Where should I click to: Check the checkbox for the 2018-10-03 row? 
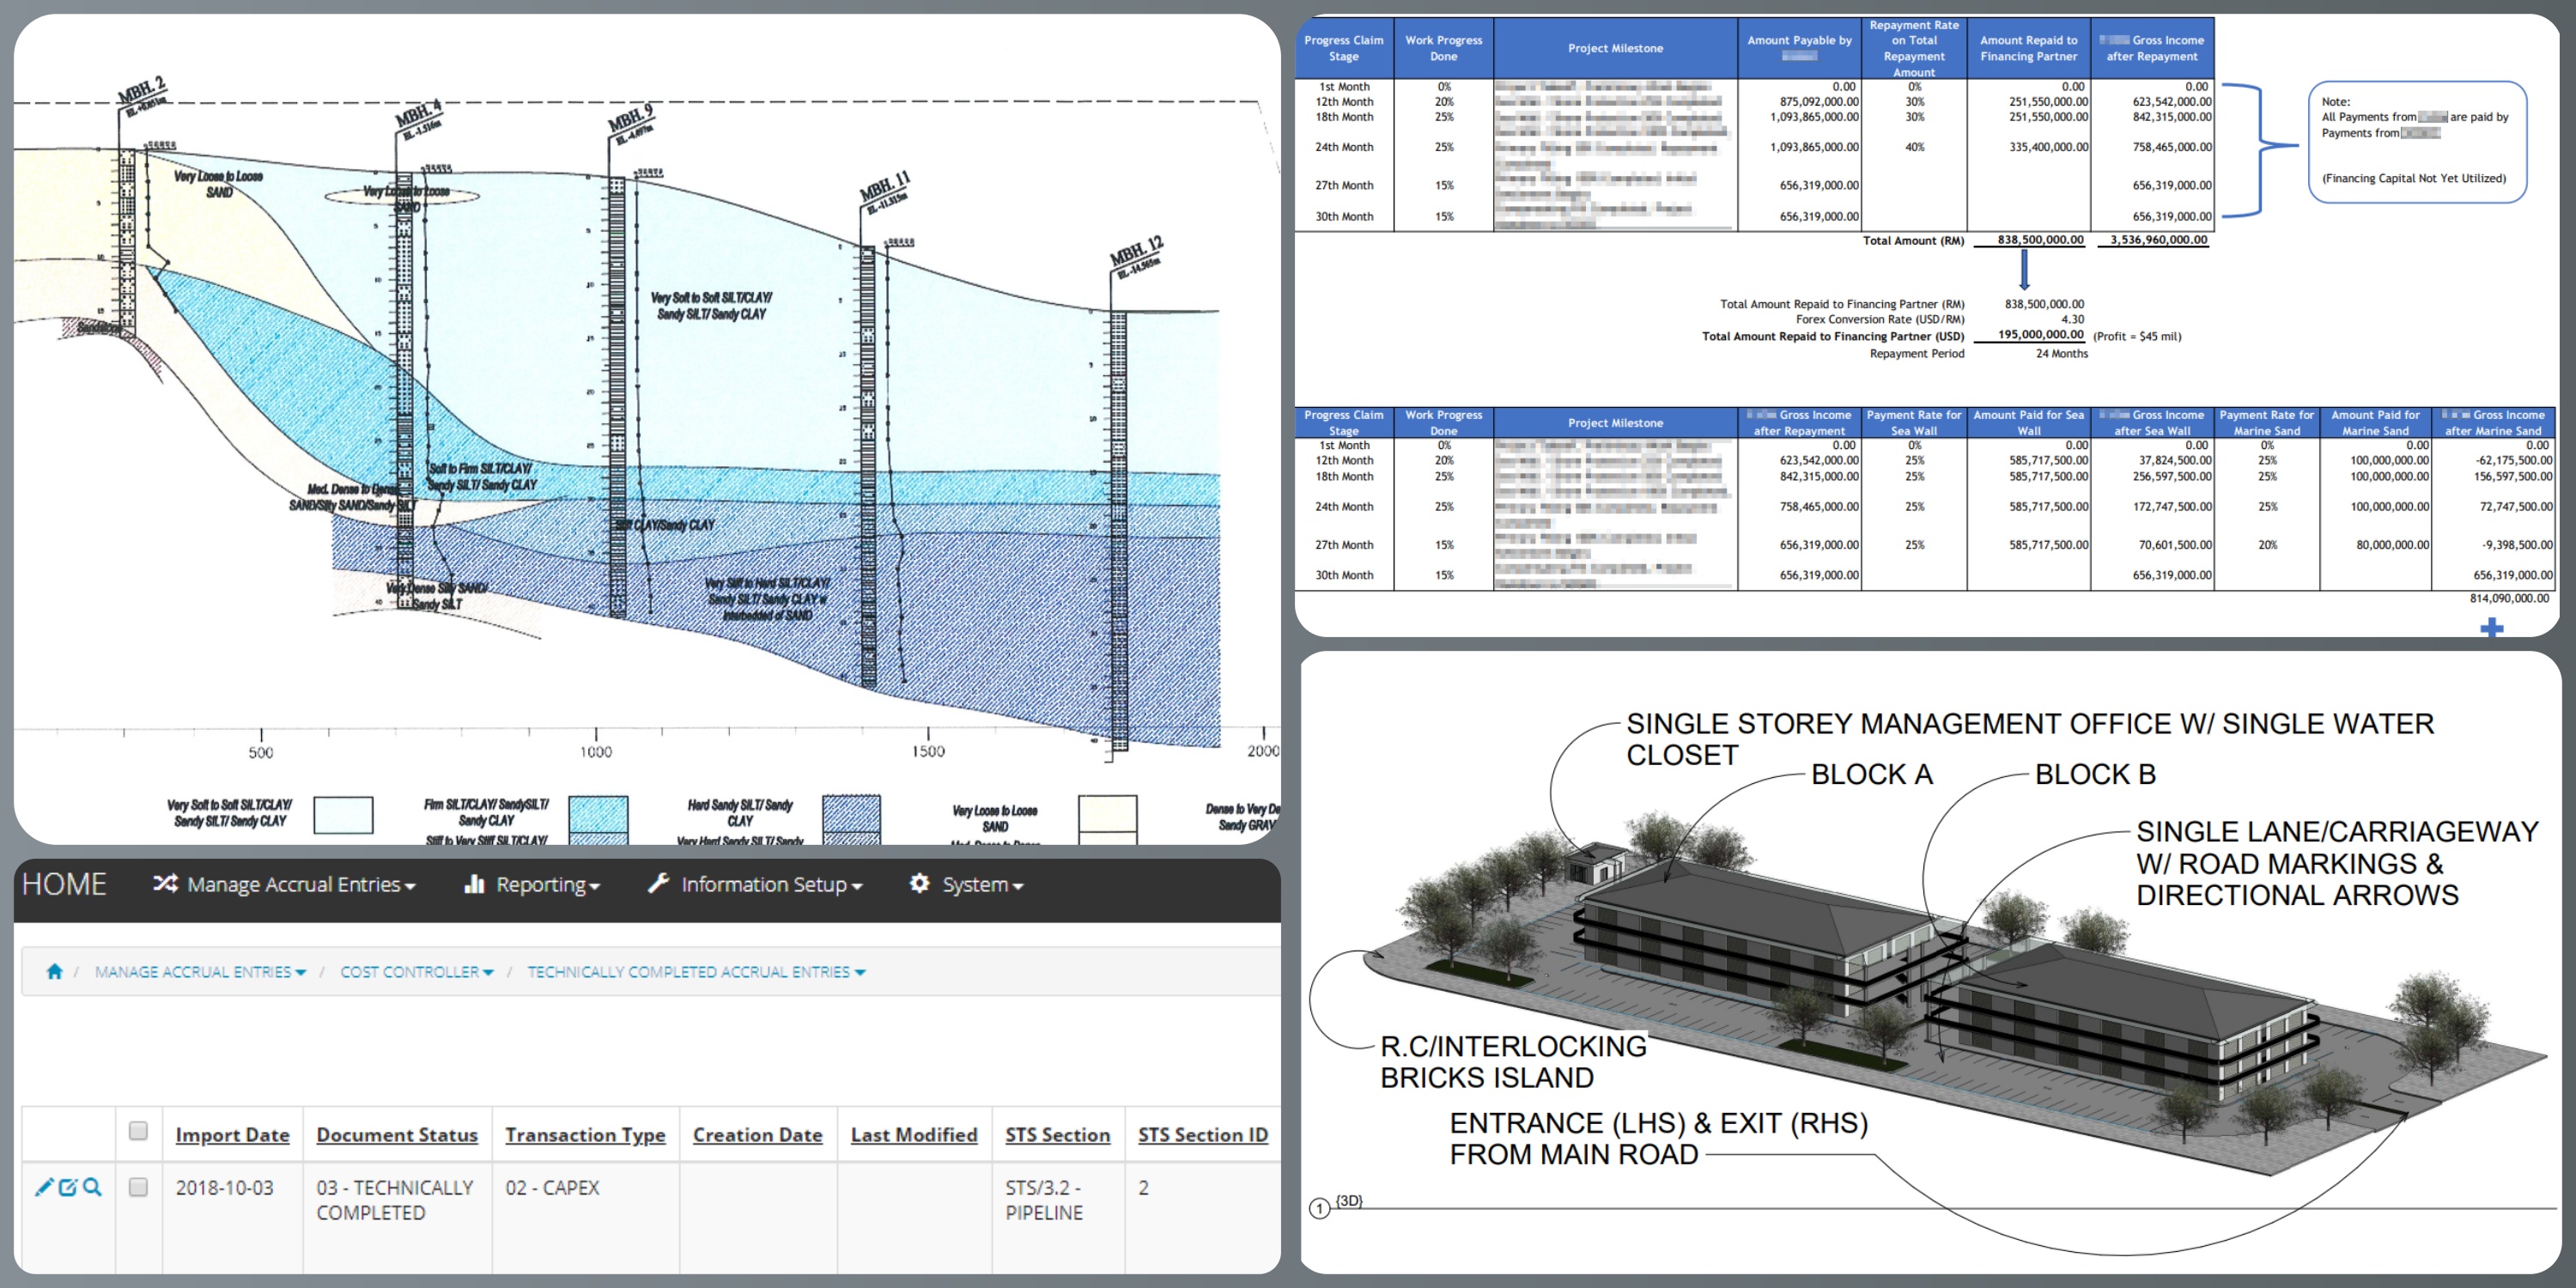138,1187
